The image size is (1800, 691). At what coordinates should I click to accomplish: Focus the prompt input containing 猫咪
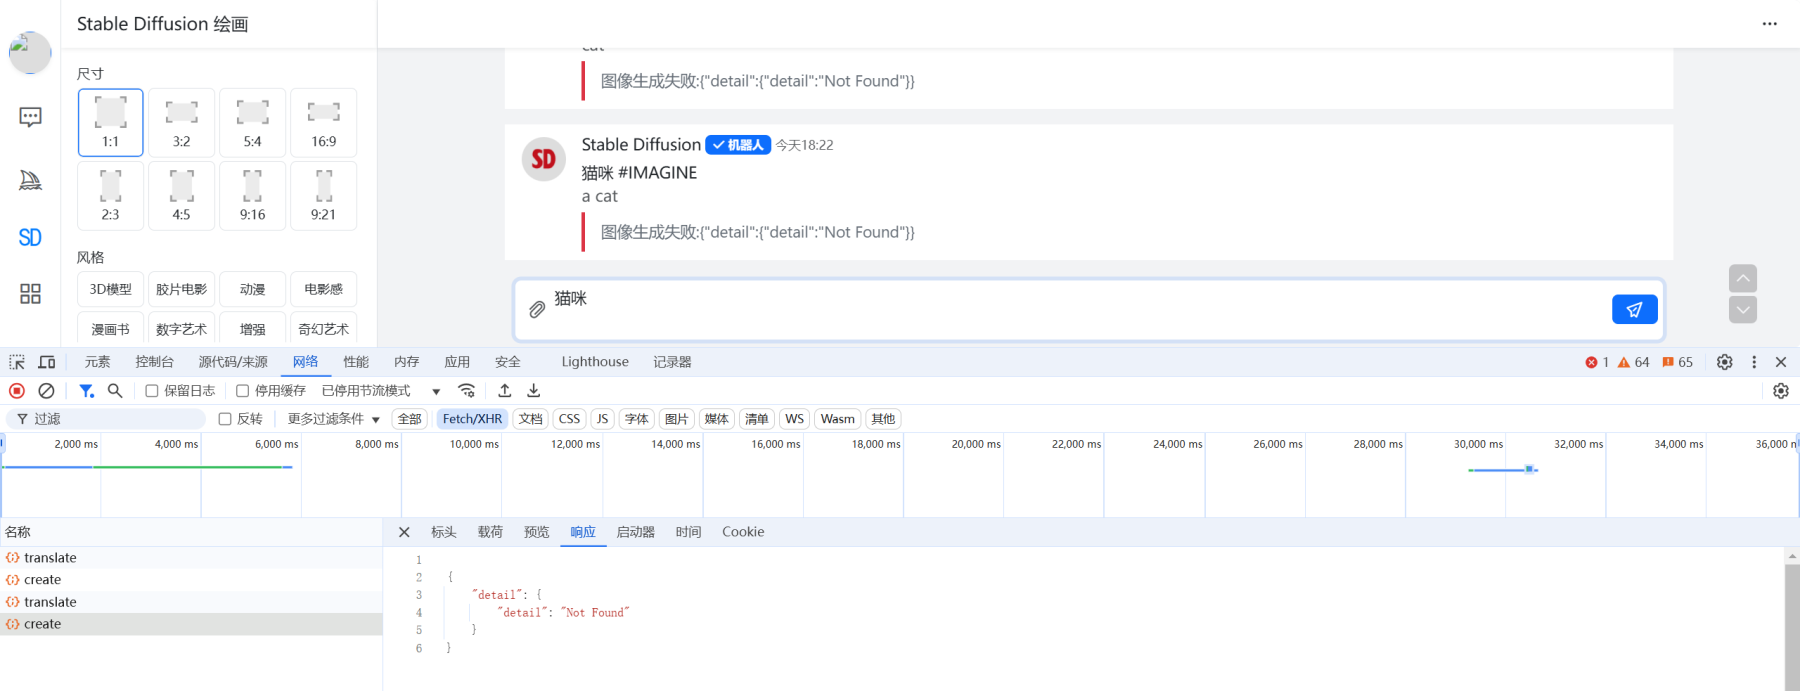pos(1077,309)
